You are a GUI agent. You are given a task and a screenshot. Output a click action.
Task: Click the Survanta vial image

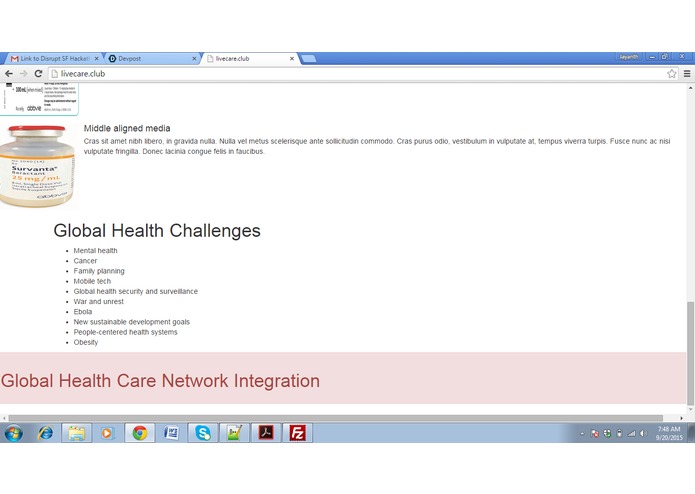(x=38, y=166)
